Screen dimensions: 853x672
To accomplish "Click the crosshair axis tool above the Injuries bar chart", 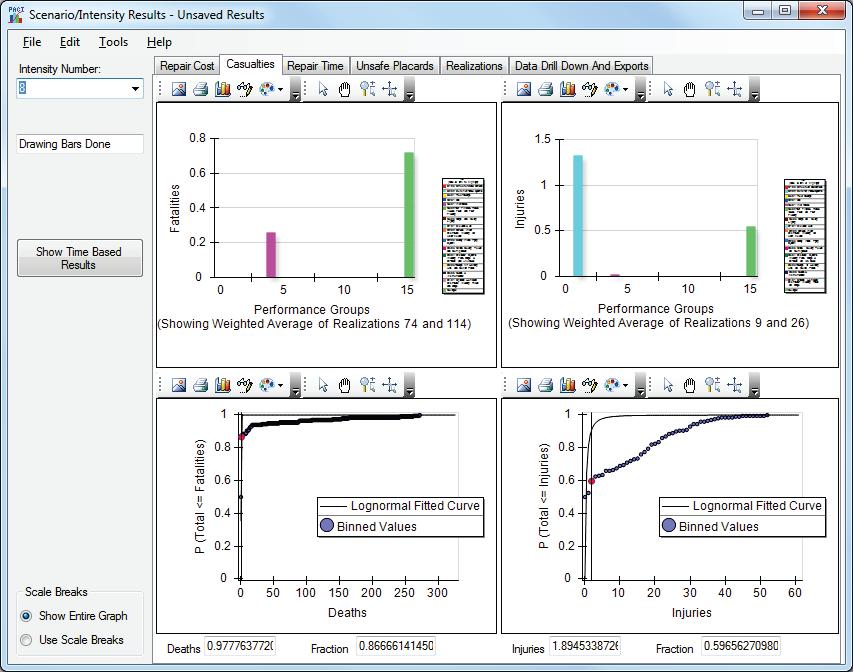I will (734, 89).
